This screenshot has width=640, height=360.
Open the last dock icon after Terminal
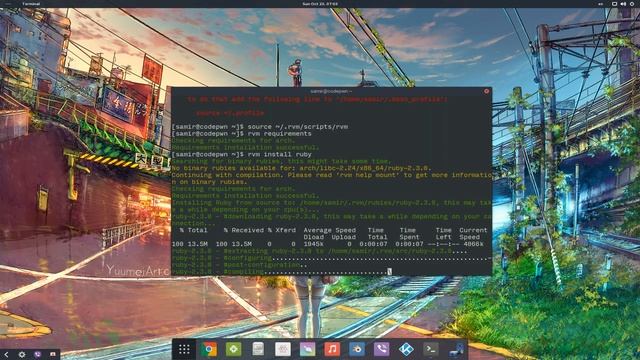[456, 350]
